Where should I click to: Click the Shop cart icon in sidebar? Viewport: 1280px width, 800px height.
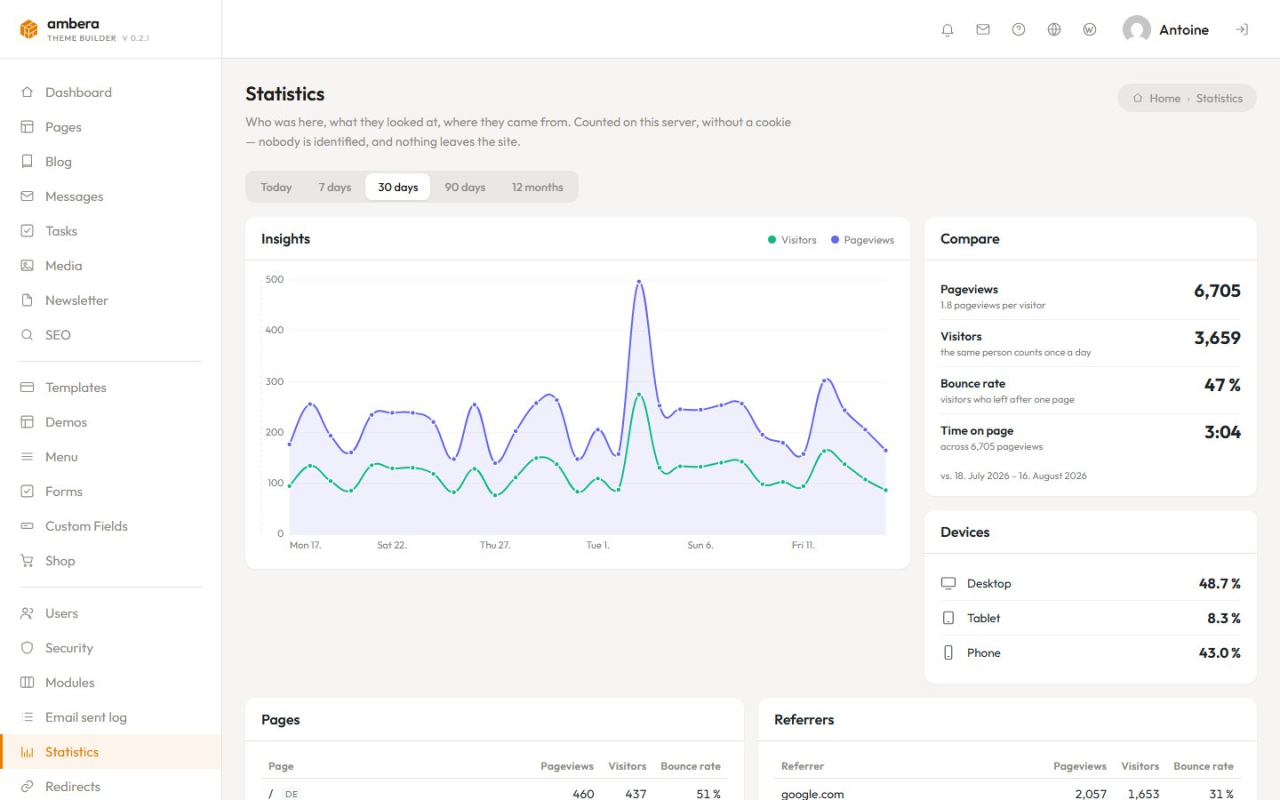(x=27, y=561)
